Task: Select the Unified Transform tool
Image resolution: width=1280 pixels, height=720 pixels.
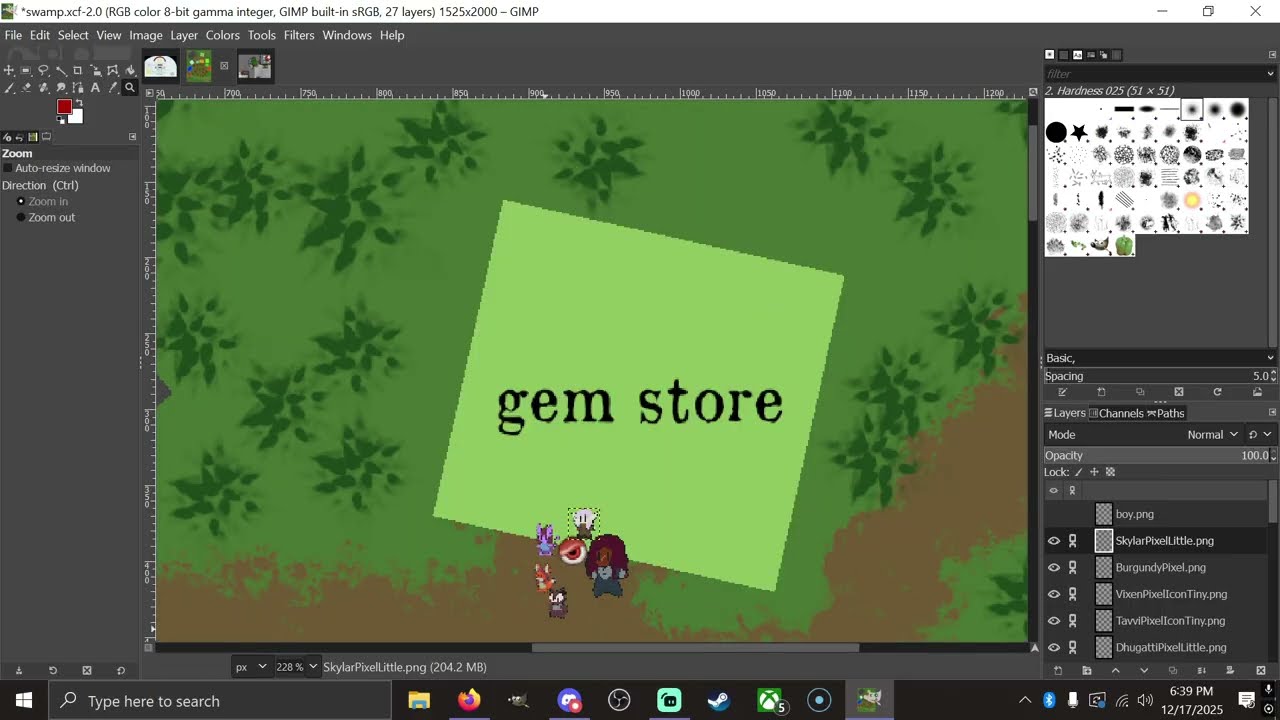Action: [x=96, y=70]
